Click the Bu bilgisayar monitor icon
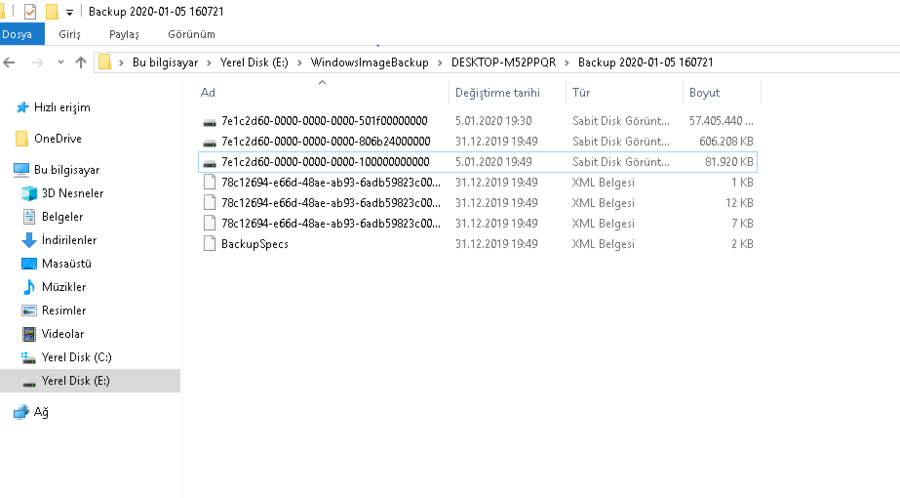Image resolution: width=900 pixels, height=498 pixels. (x=21, y=170)
